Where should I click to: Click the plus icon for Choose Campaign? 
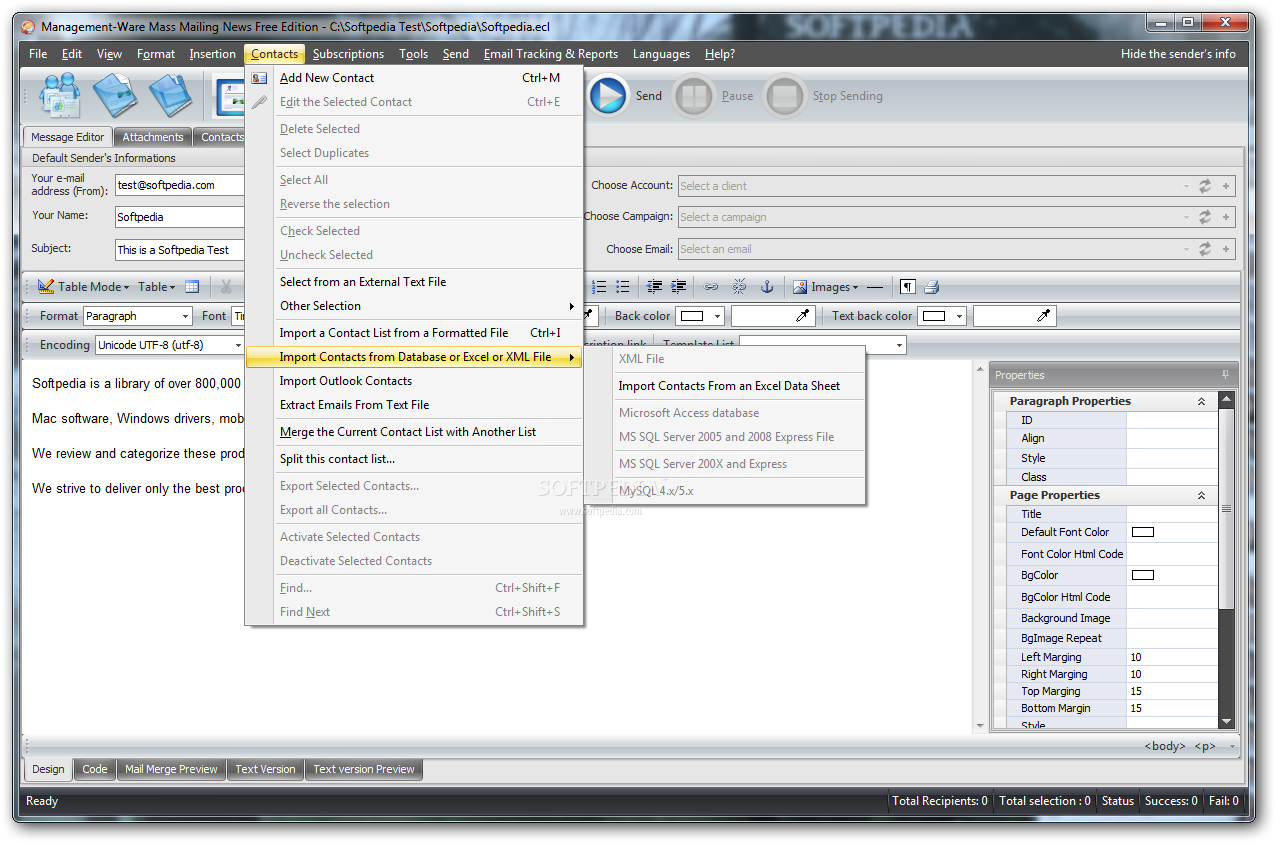[1226, 217]
